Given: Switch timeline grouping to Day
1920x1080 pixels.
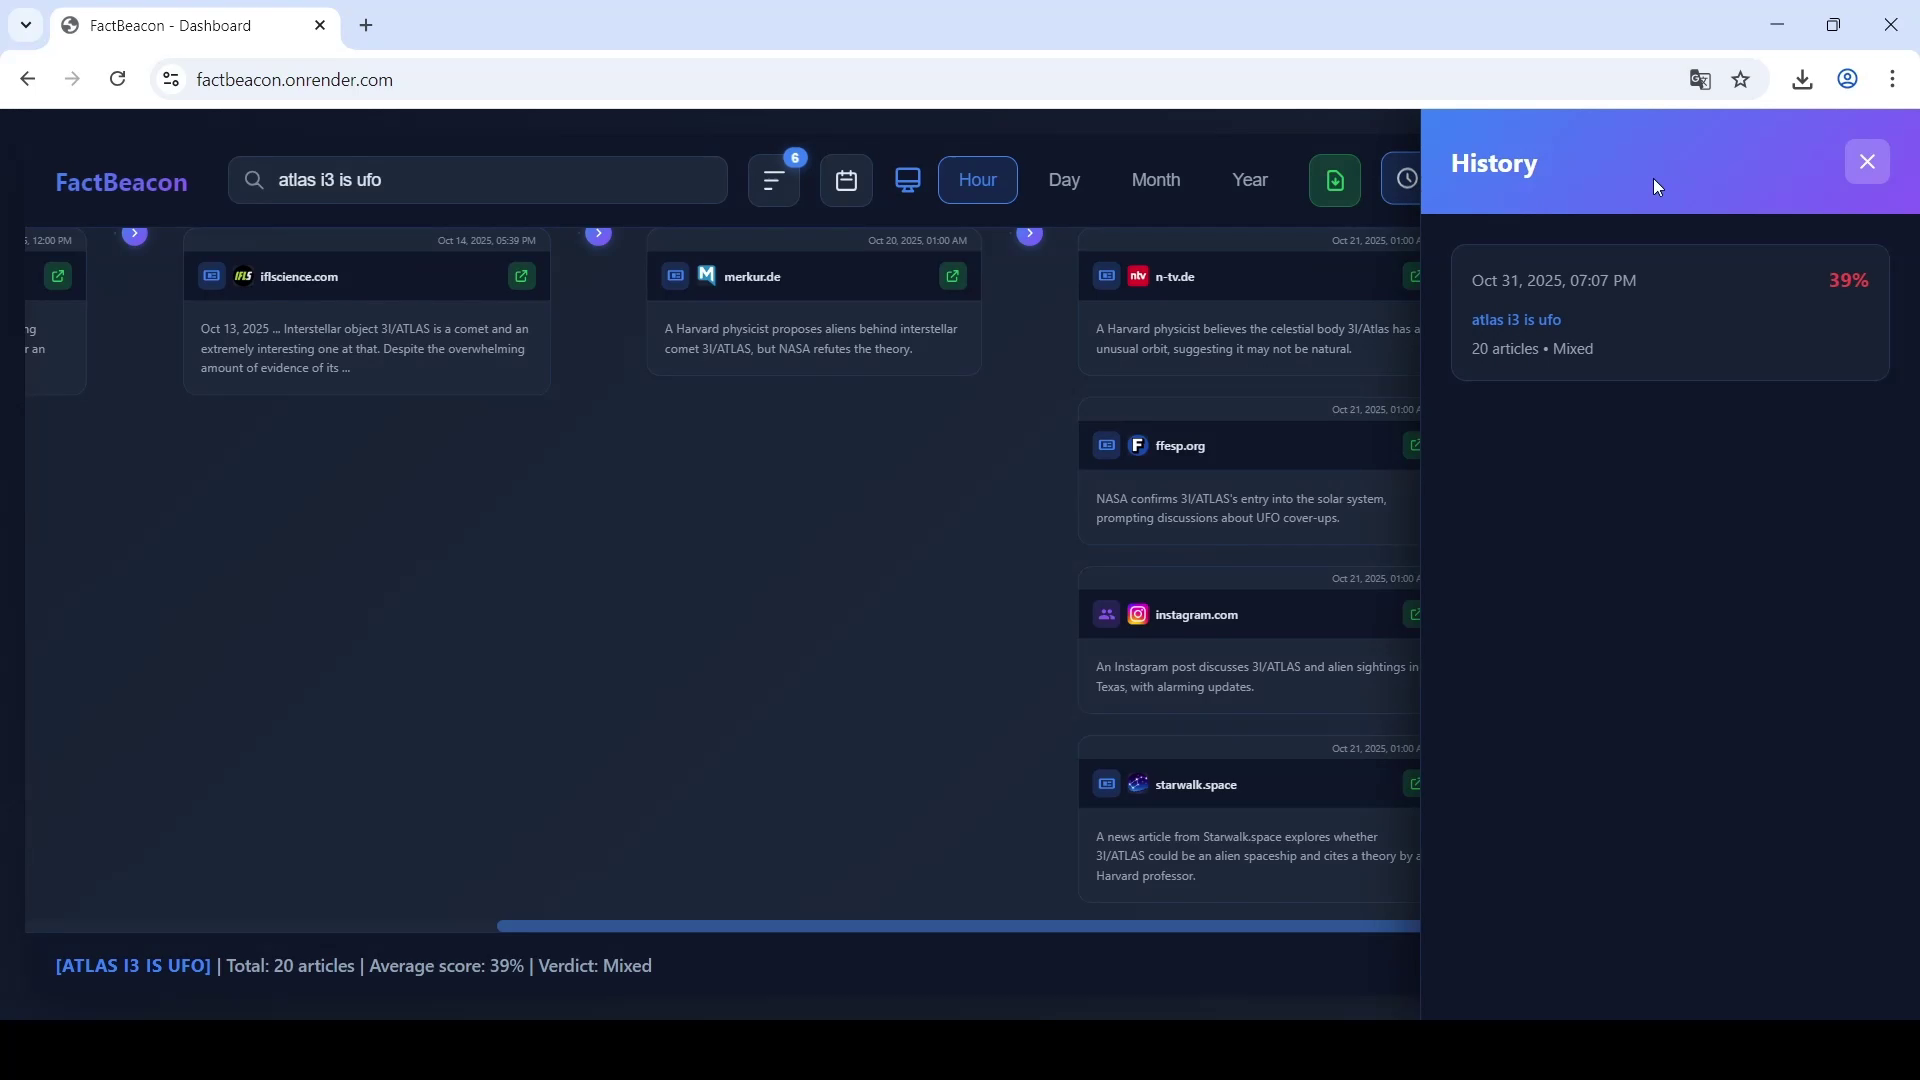Looking at the screenshot, I should point(1064,180).
